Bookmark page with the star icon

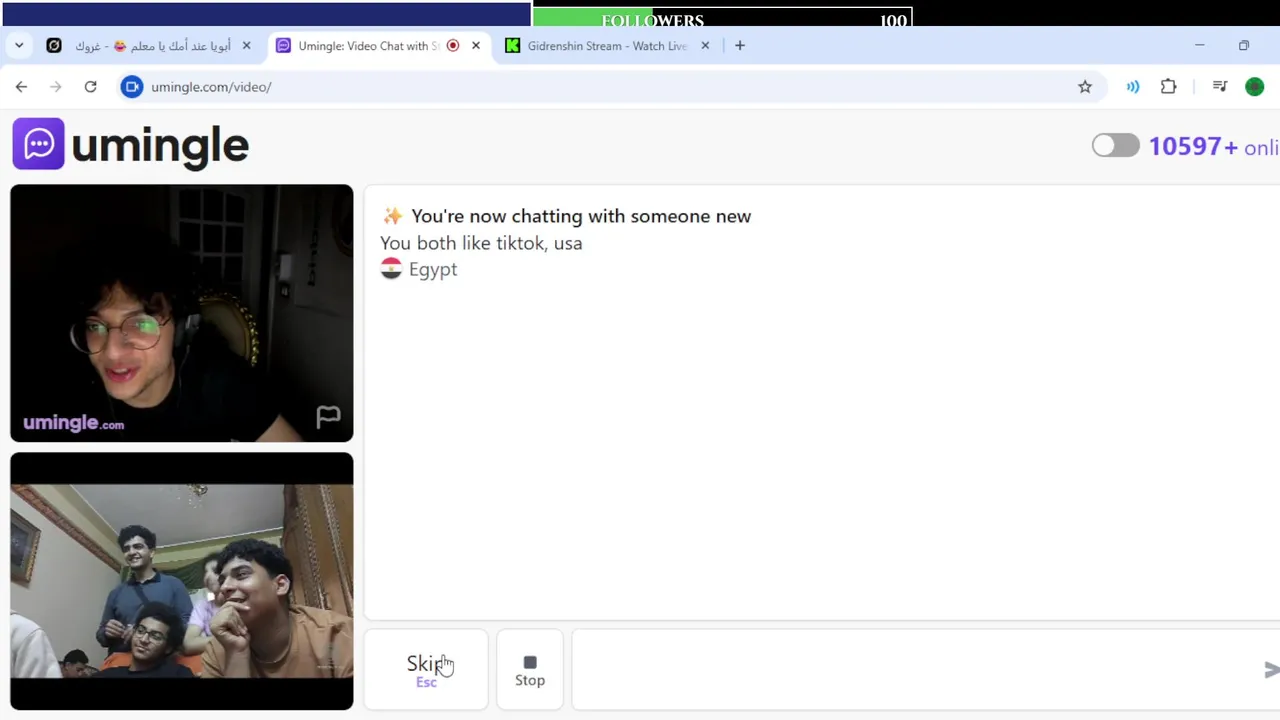(x=1085, y=87)
